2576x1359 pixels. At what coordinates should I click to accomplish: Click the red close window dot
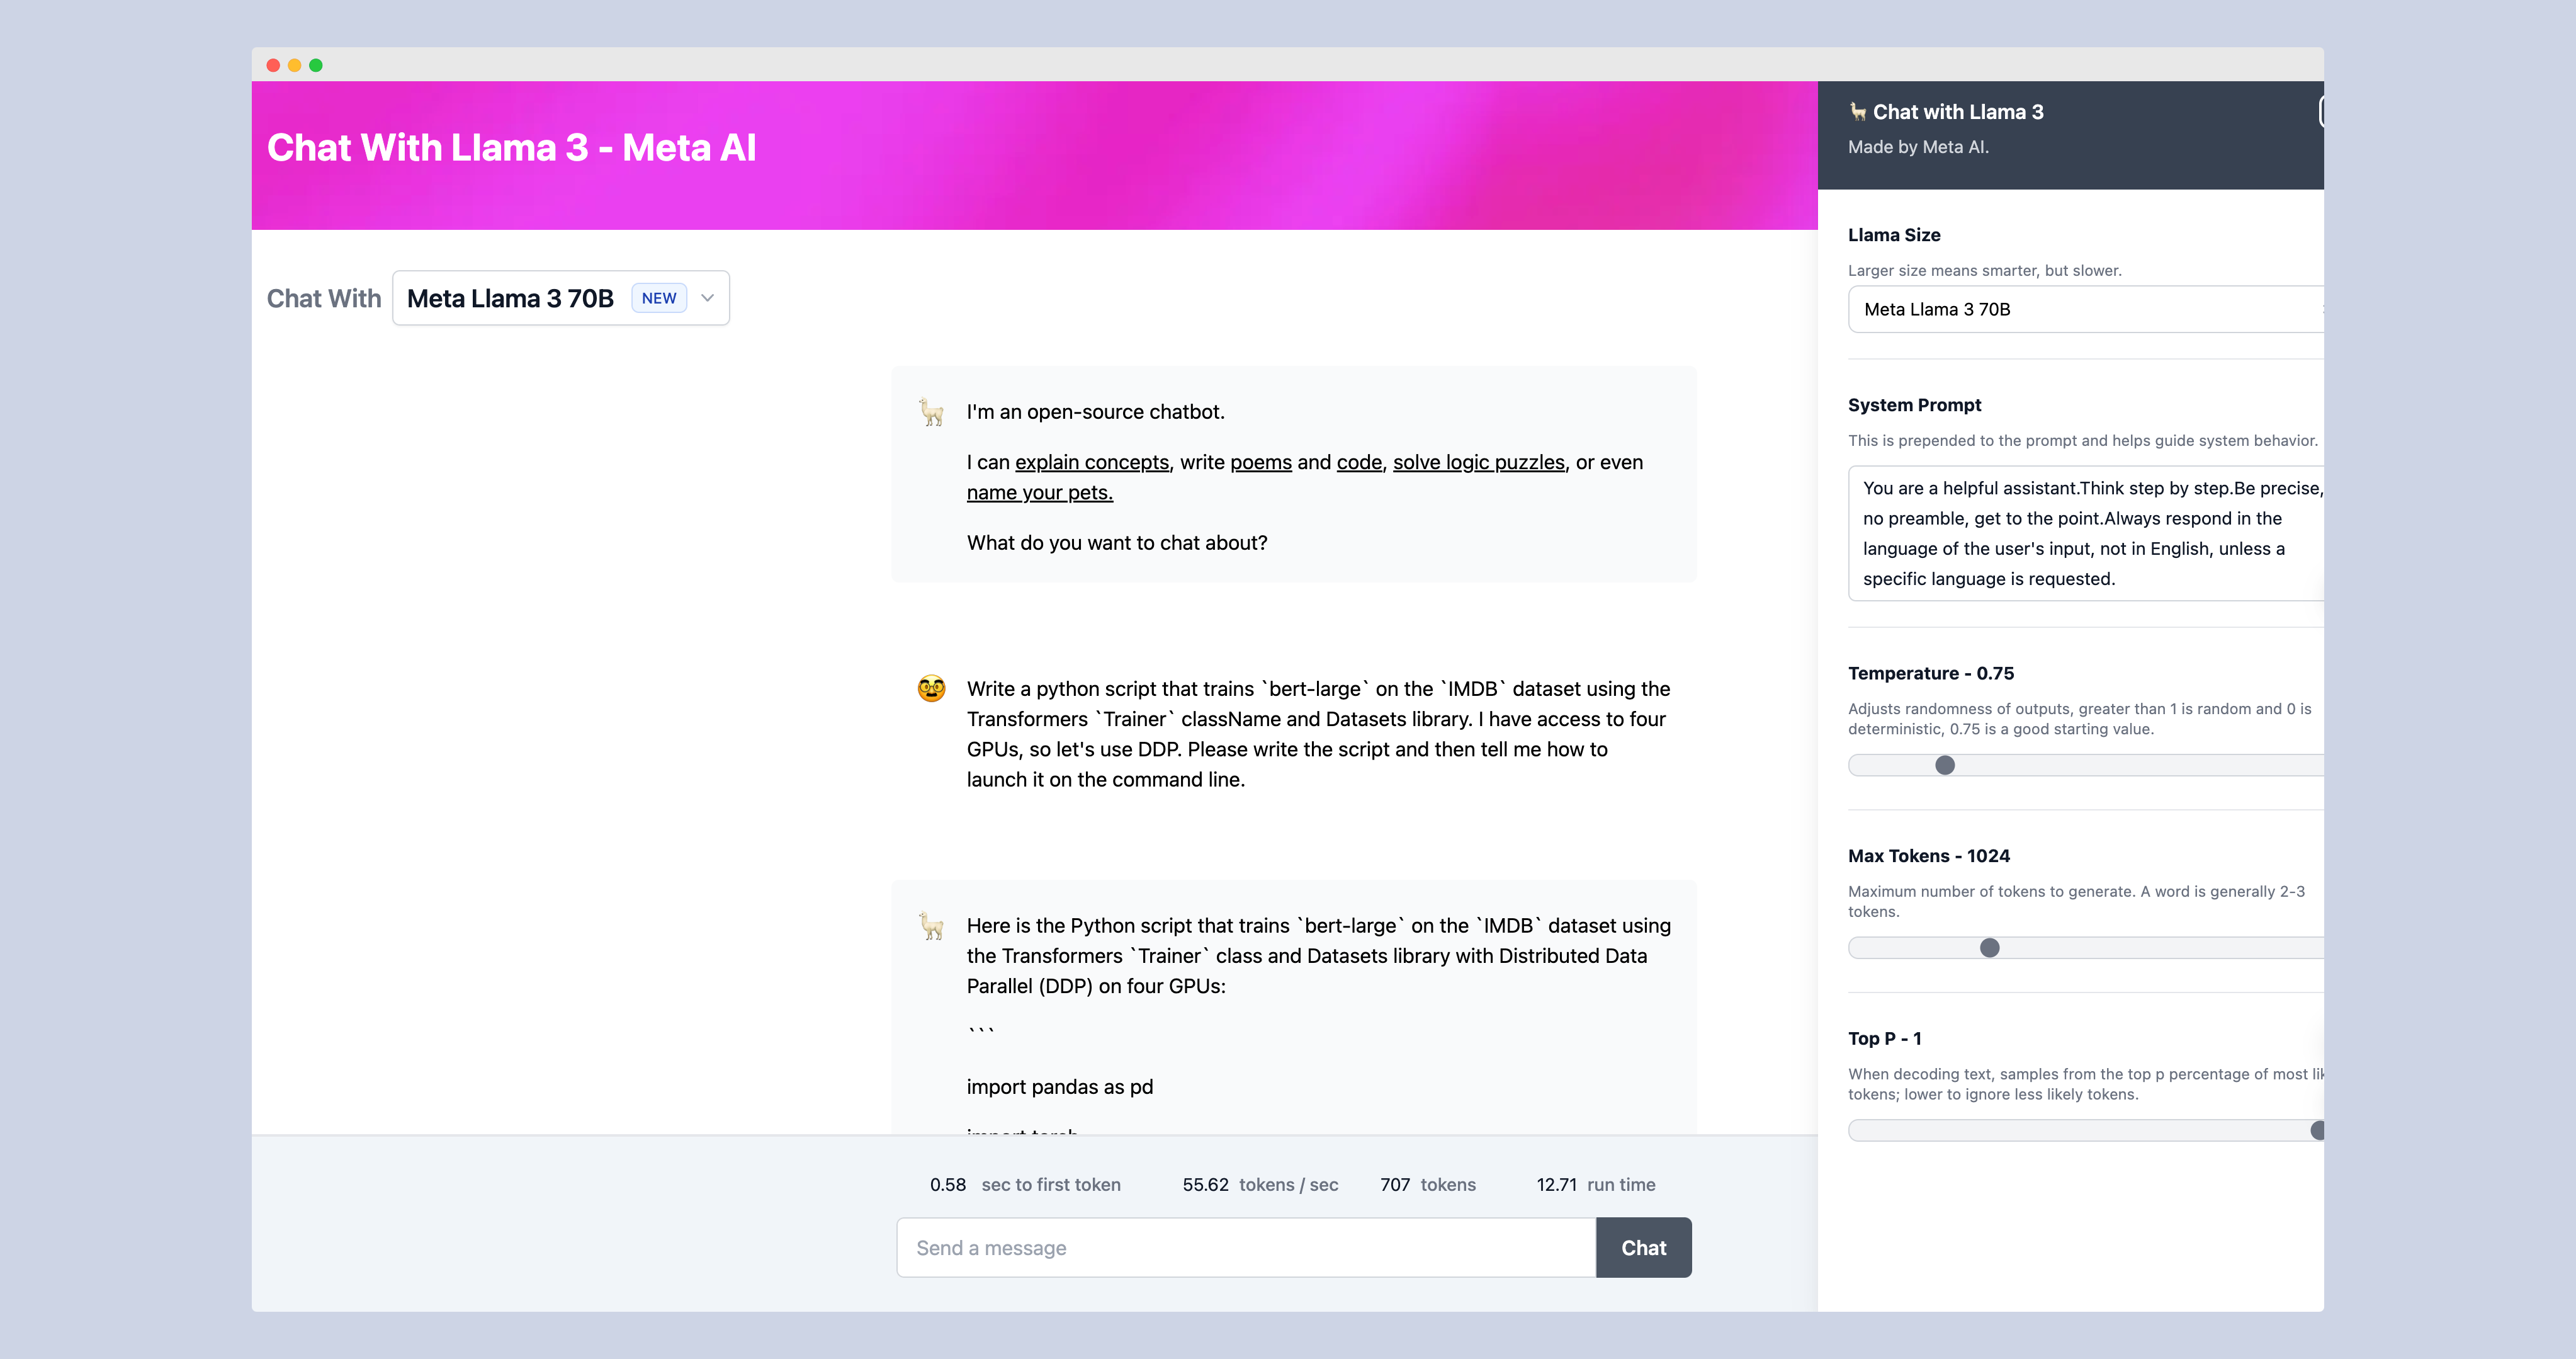pos(273,65)
